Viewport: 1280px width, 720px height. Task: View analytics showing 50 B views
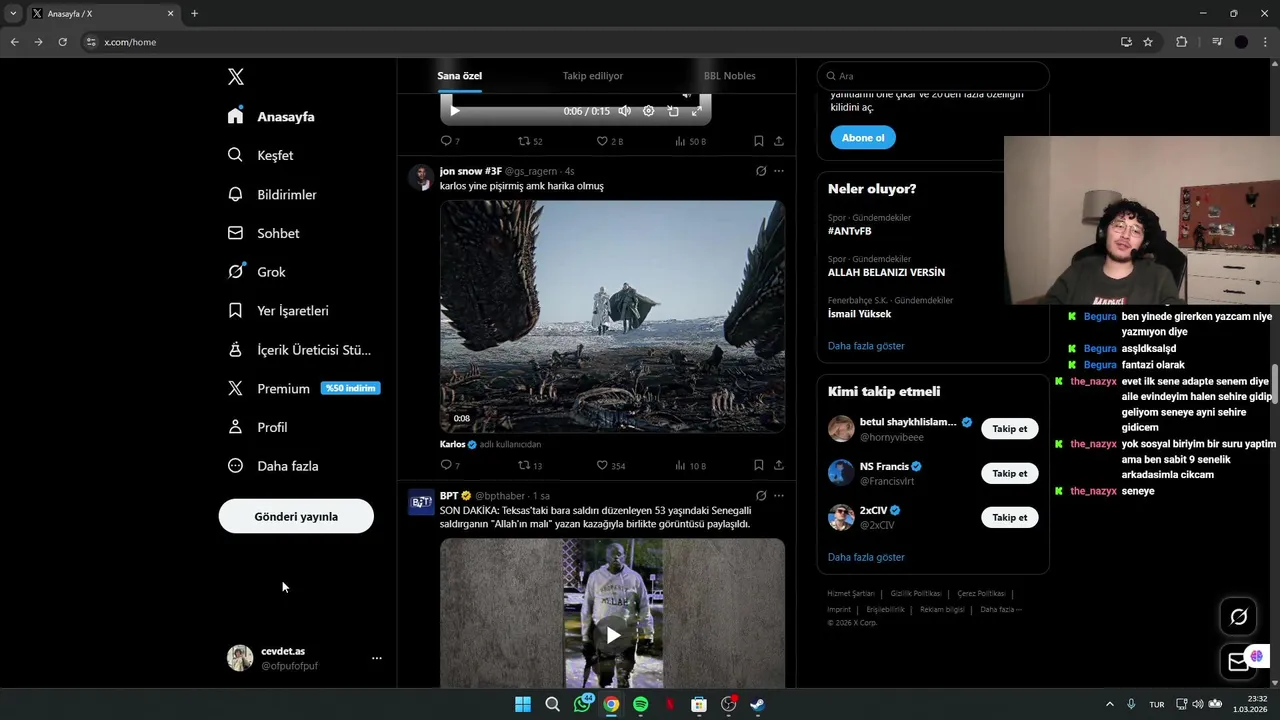[690, 141]
